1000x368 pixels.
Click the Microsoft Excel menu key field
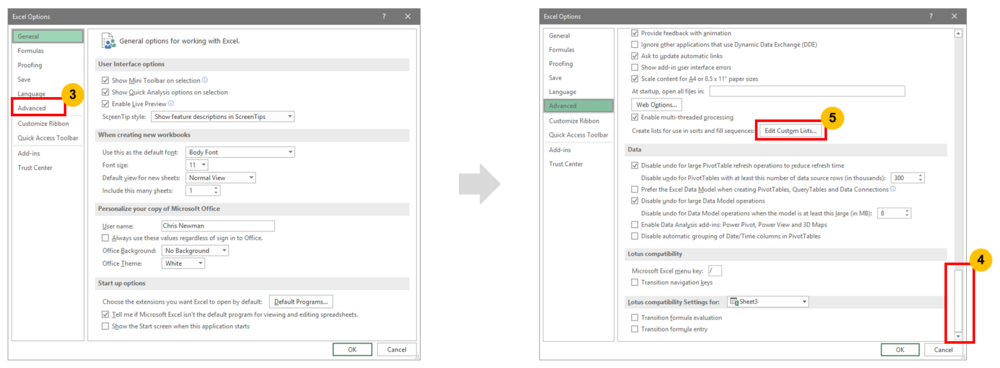[715, 270]
